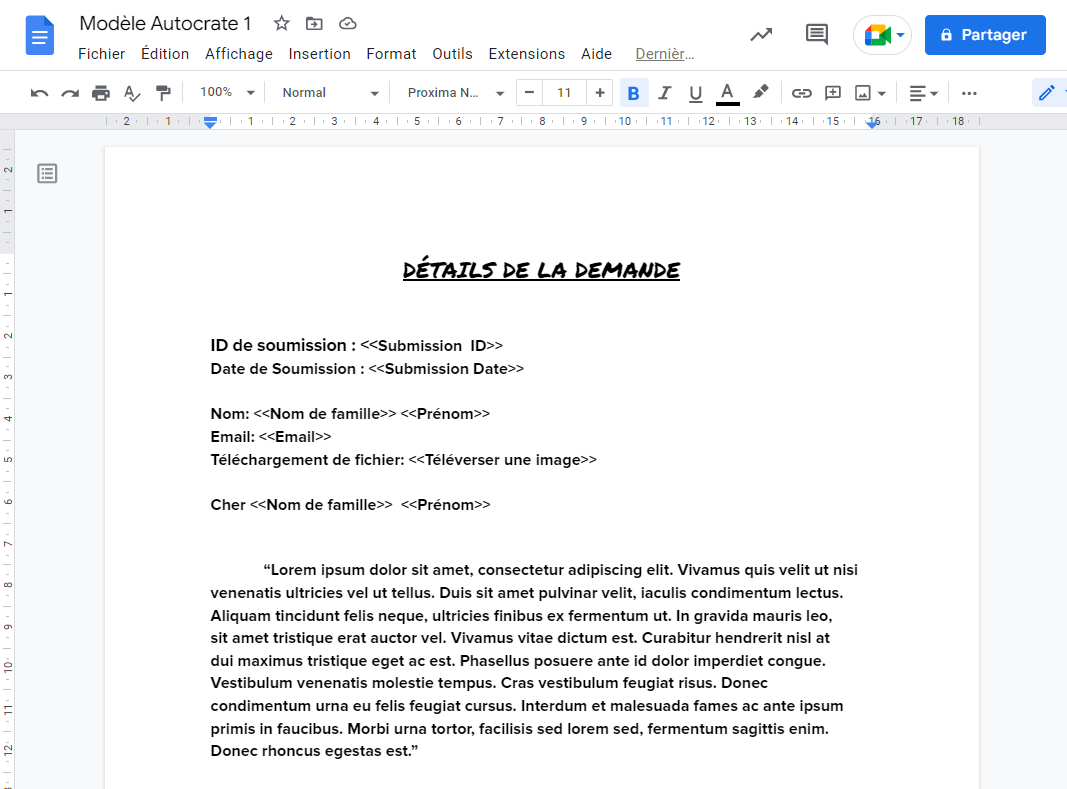Open the Proxima Nova font dropdown
Image resolution: width=1067 pixels, height=789 pixels.
(455, 93)
